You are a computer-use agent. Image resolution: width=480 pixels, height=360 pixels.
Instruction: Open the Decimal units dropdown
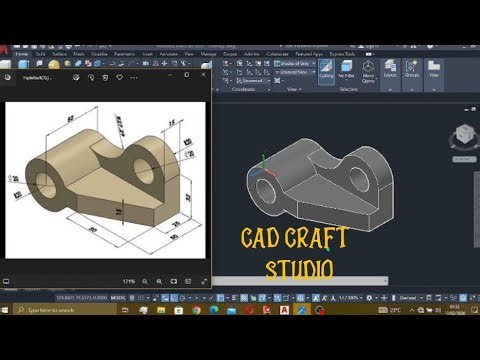click(411, 298)
